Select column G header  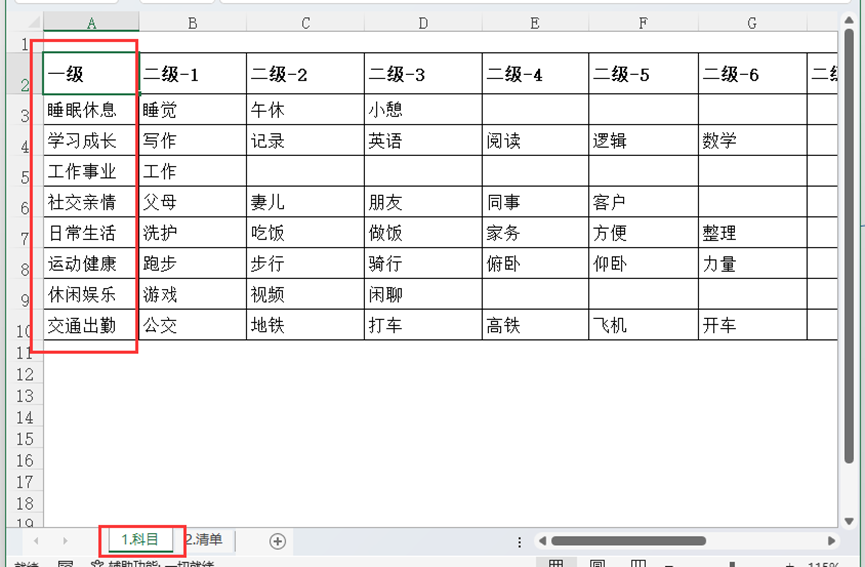click(x=752, y=23)
